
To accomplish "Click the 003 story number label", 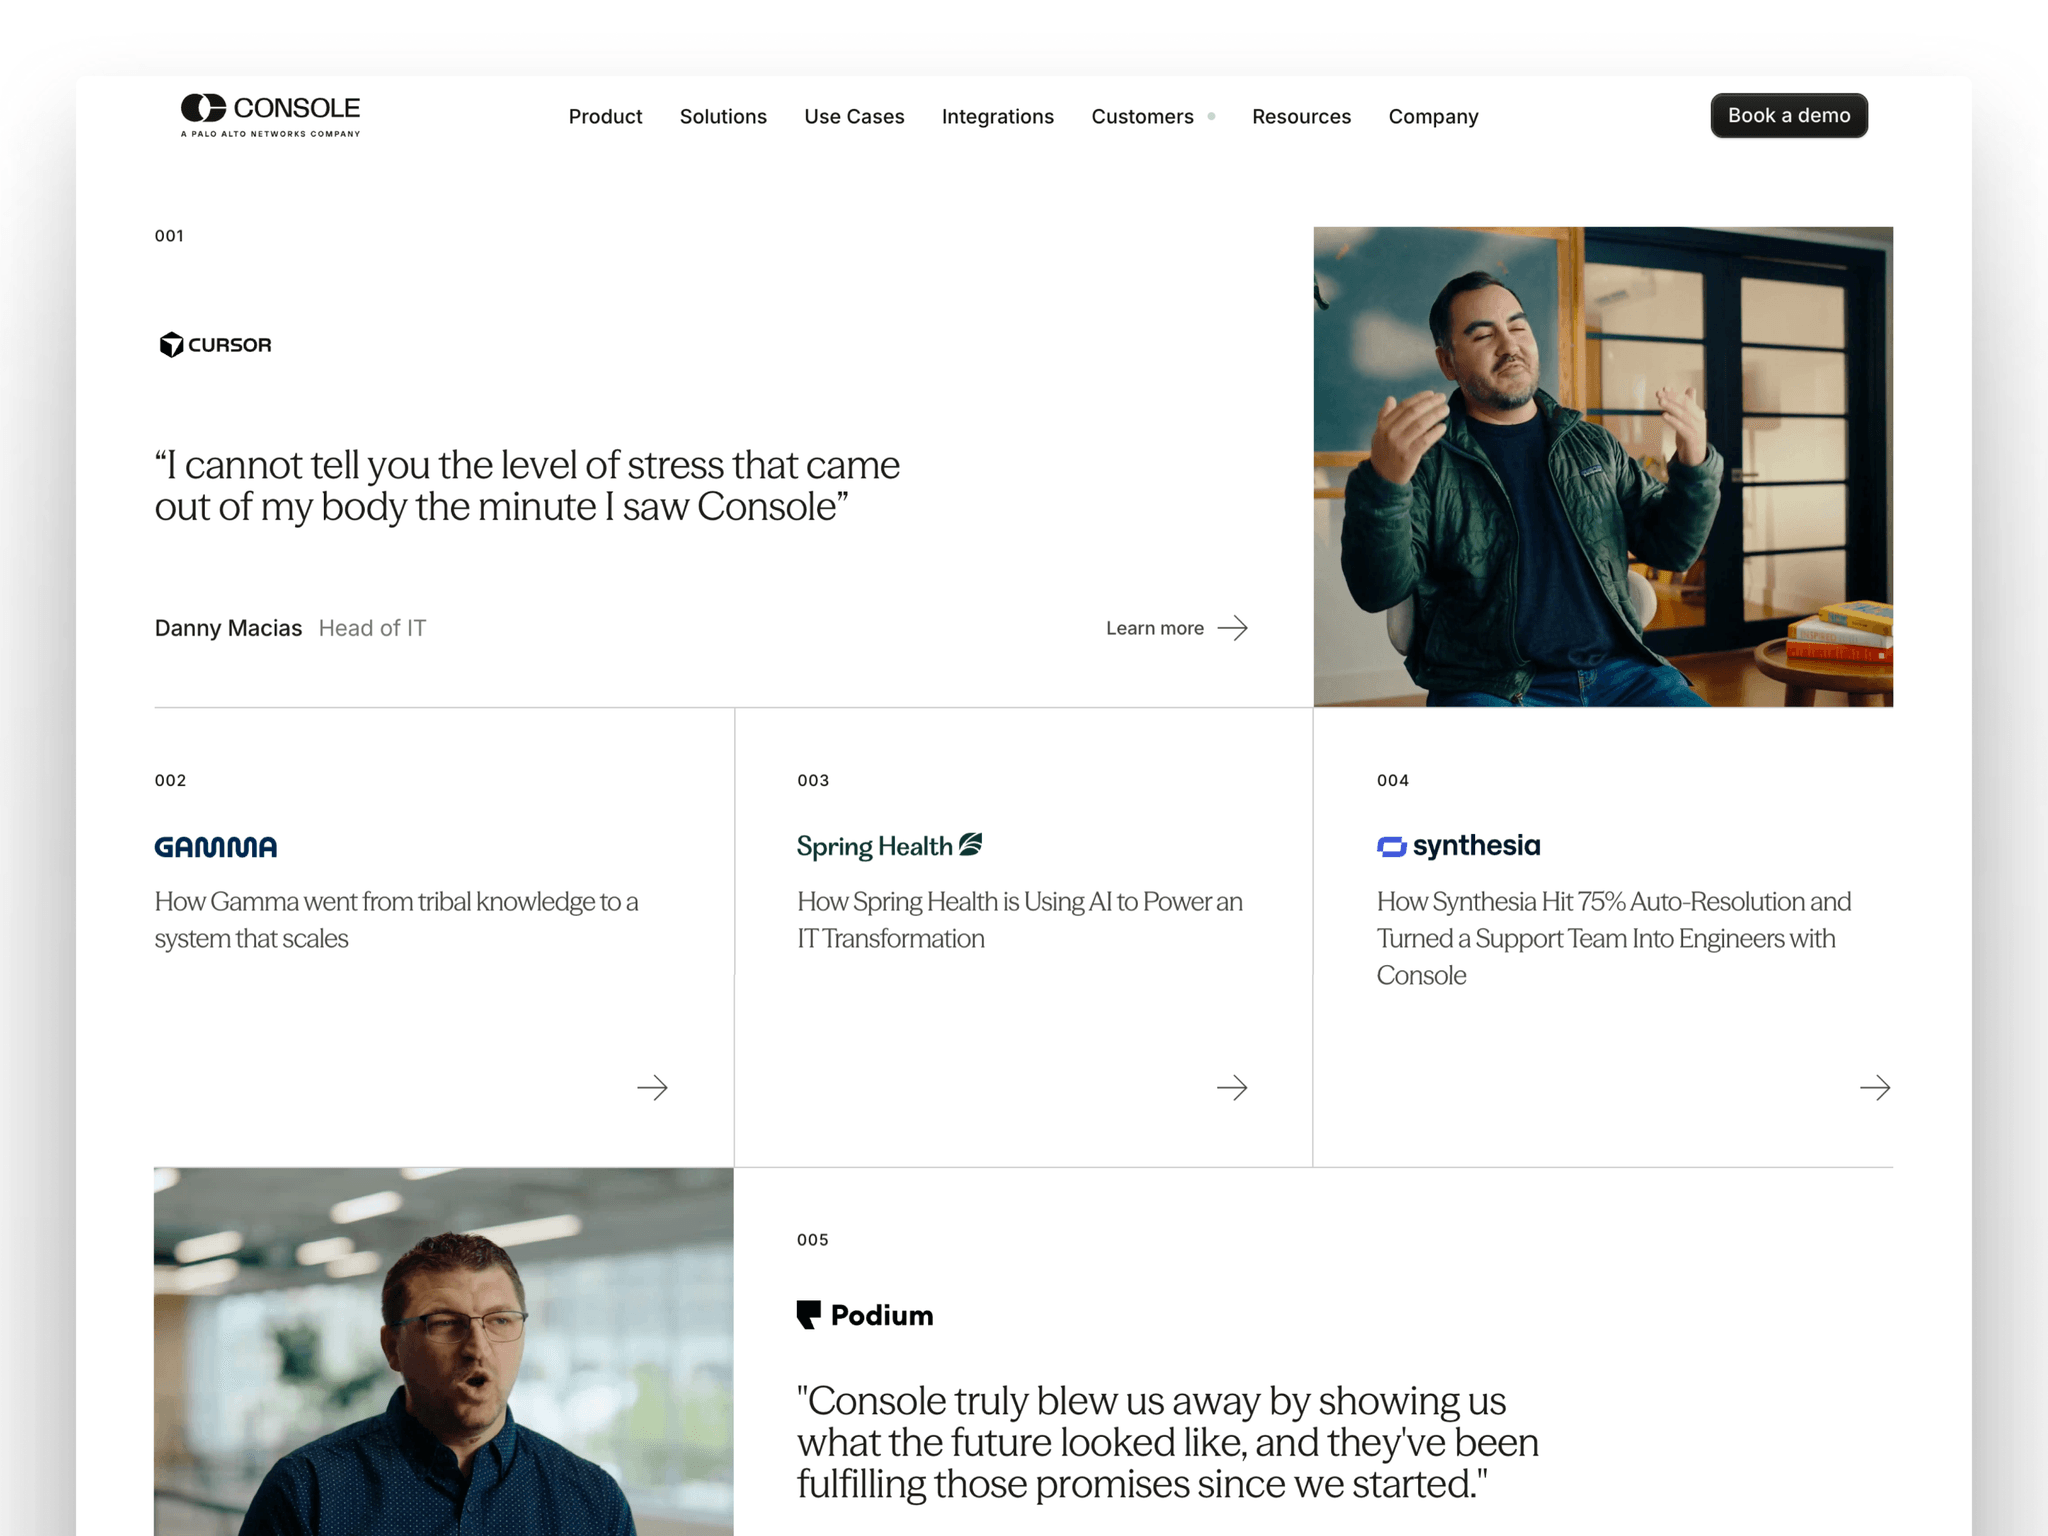I will [x=813, y=780].
